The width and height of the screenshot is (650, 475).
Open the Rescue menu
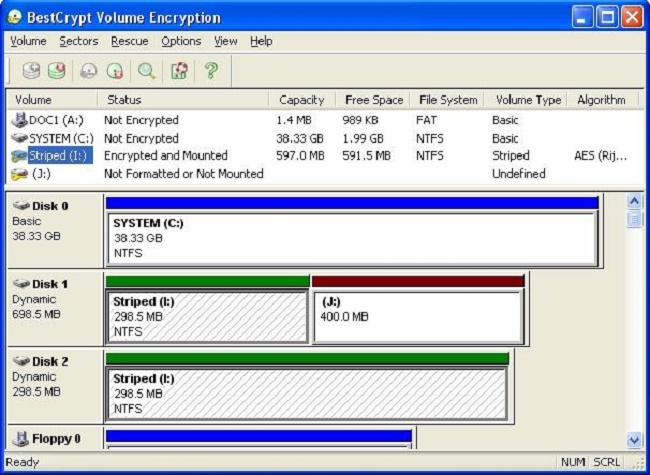130,41
